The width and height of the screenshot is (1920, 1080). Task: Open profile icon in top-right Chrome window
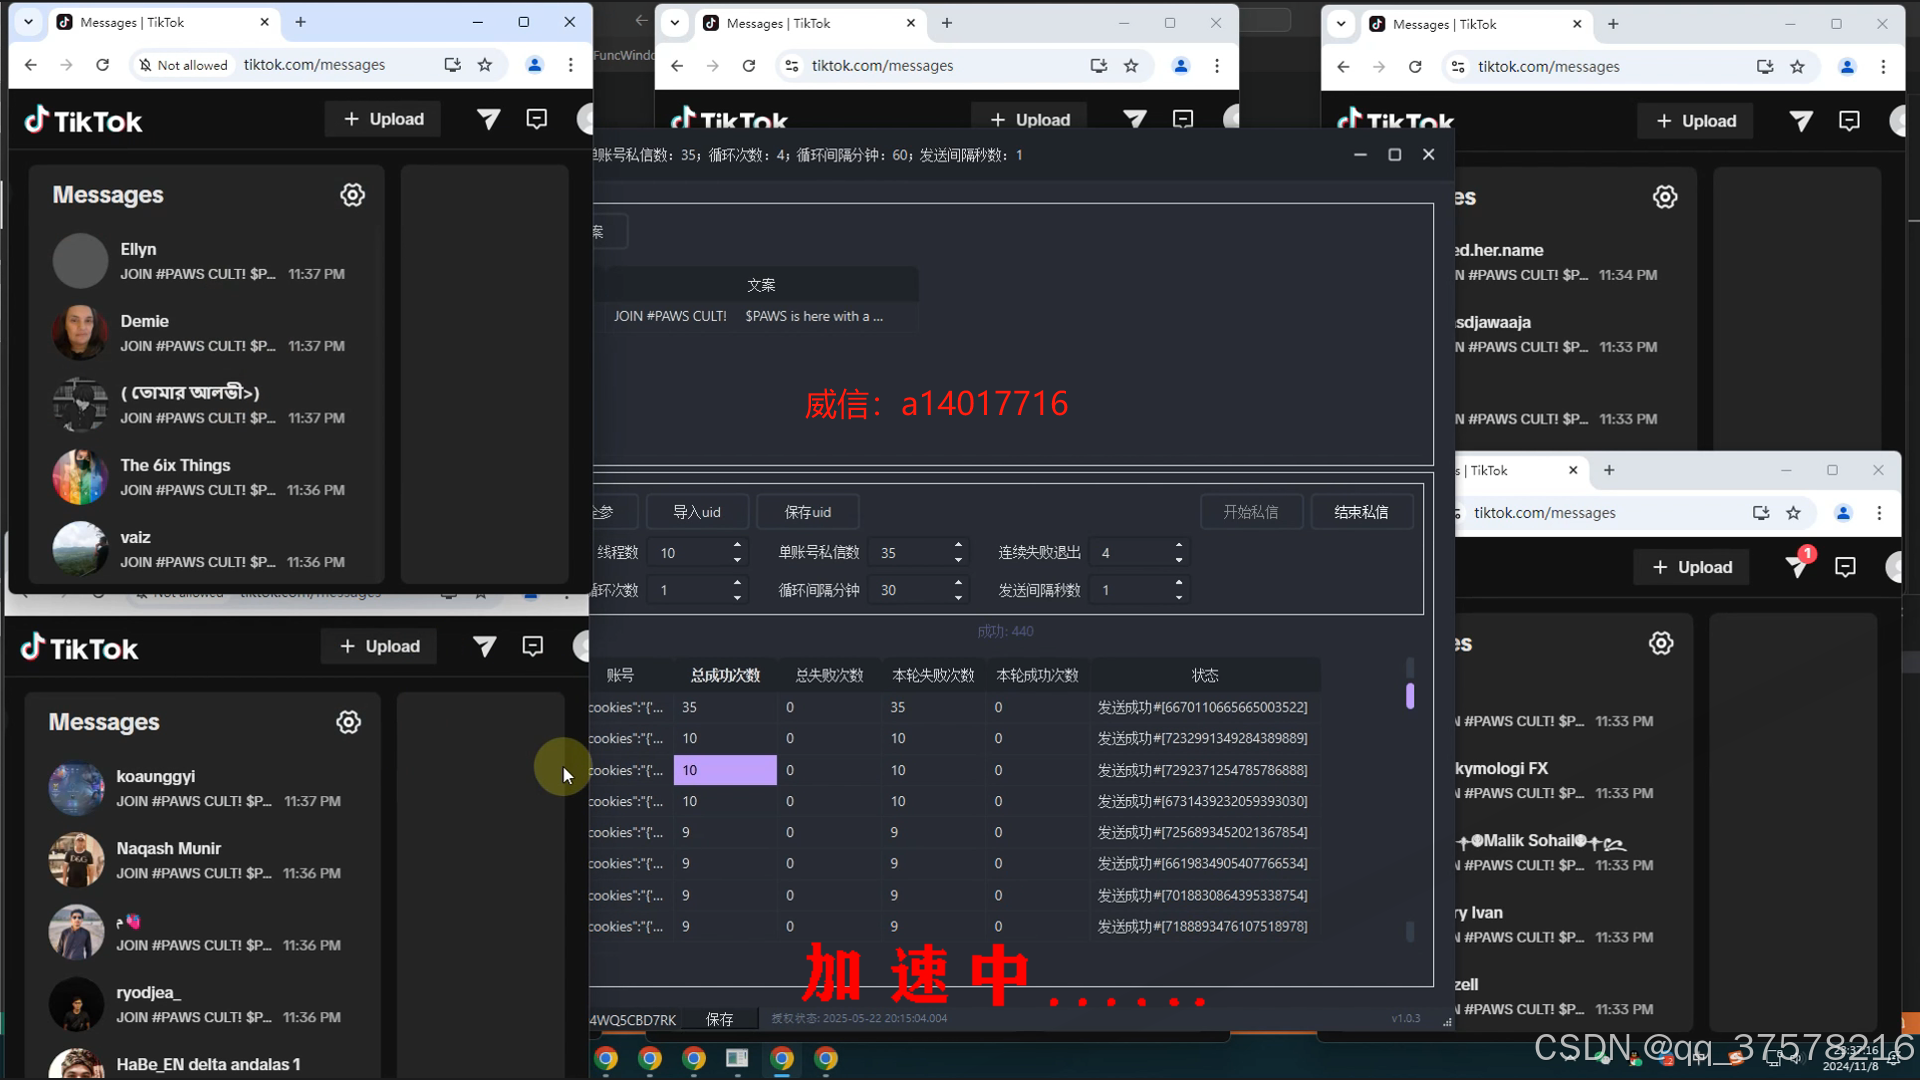[x=1847, y=67]
